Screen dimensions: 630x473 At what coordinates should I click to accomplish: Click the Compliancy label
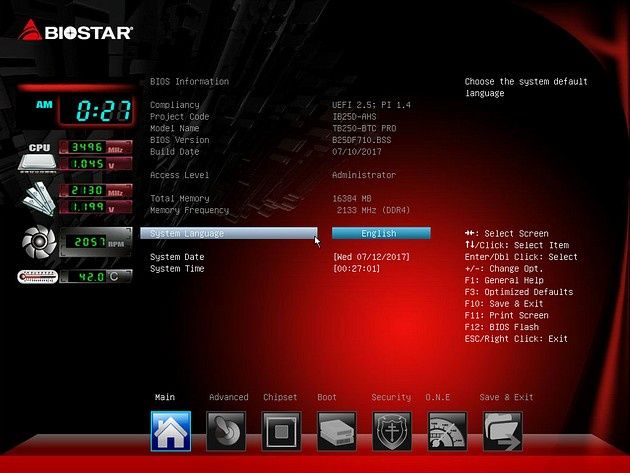coord(175,105)
